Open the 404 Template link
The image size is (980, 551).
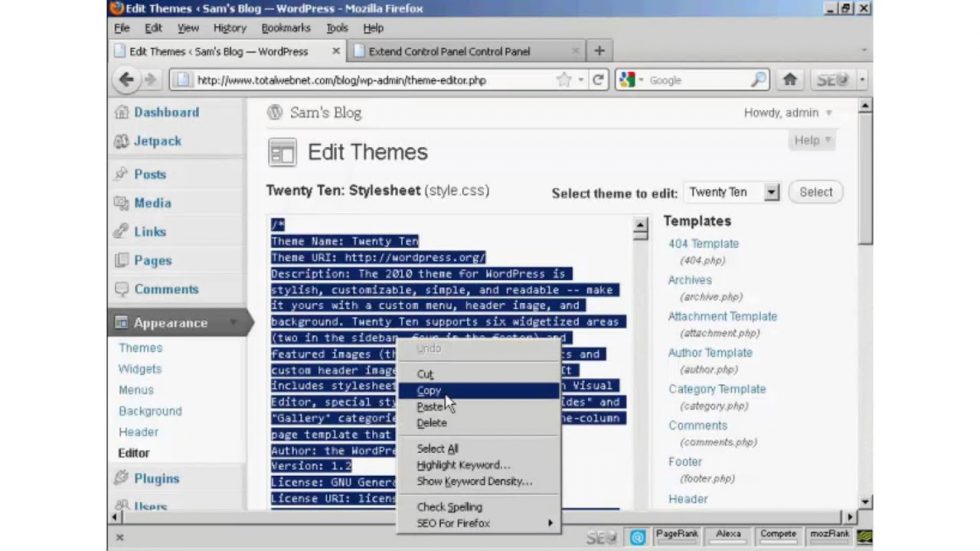[x=703, y=244]
